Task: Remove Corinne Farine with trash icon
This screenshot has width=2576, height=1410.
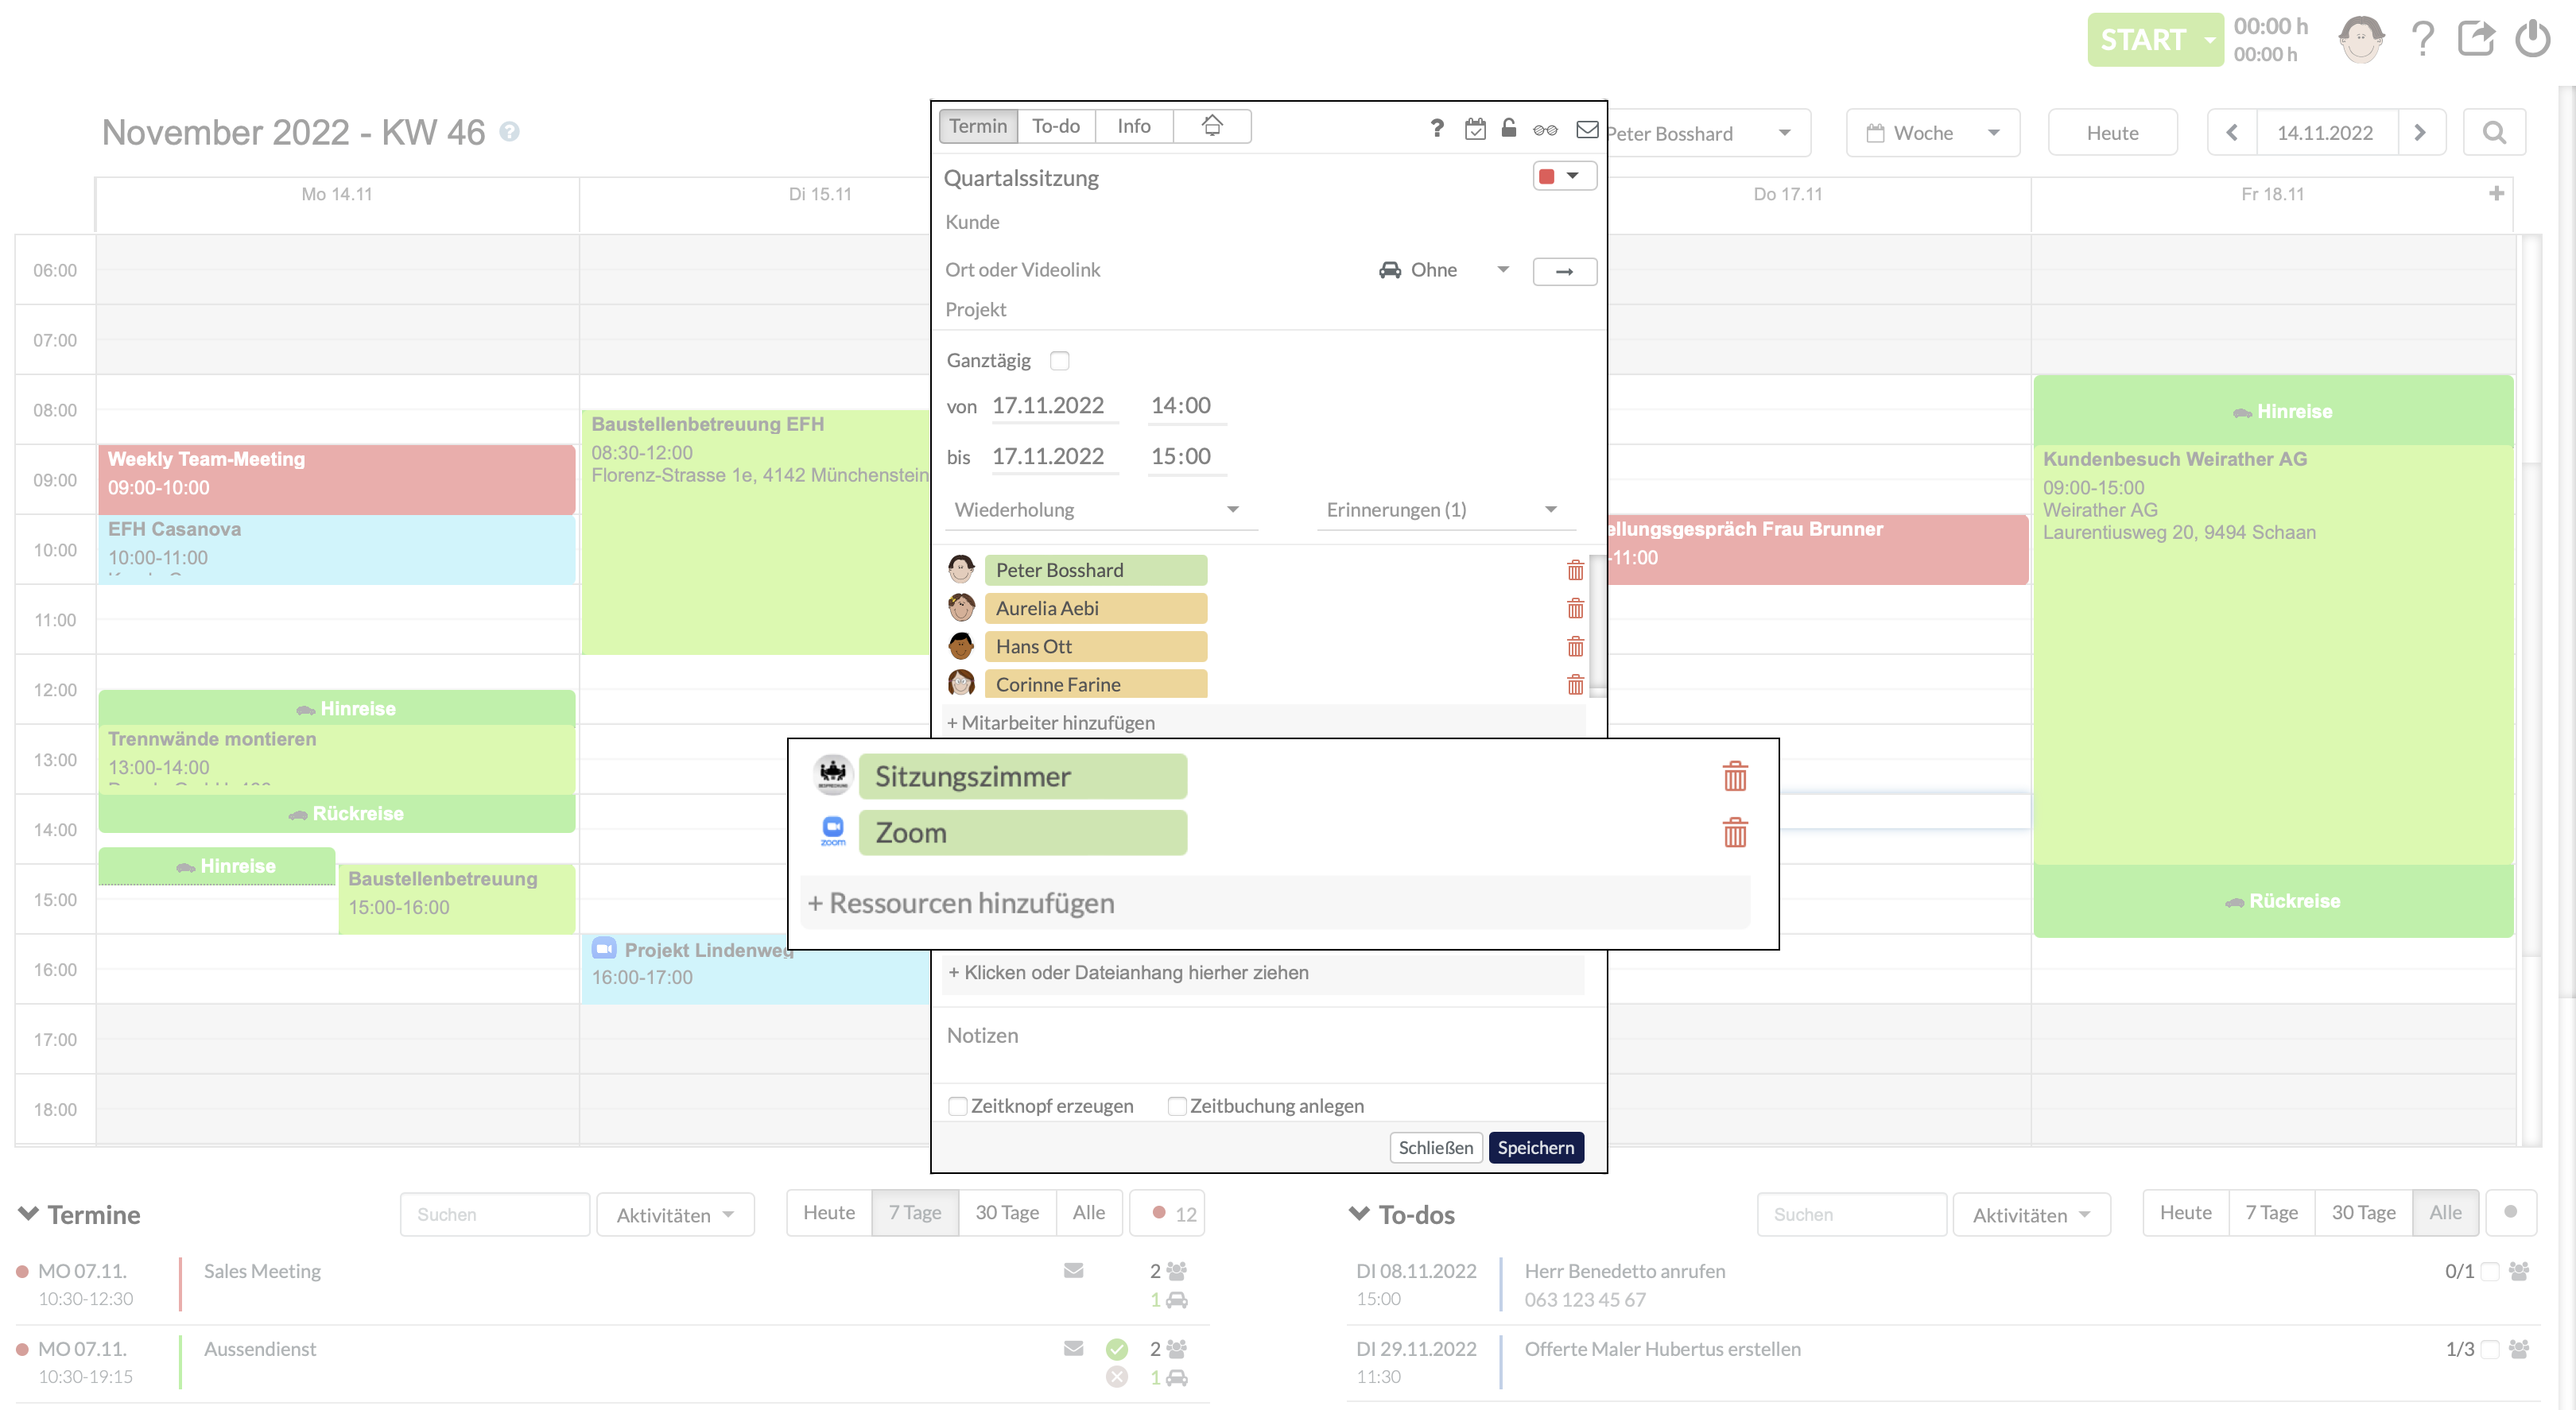Action: click(x=1575, y=684)
